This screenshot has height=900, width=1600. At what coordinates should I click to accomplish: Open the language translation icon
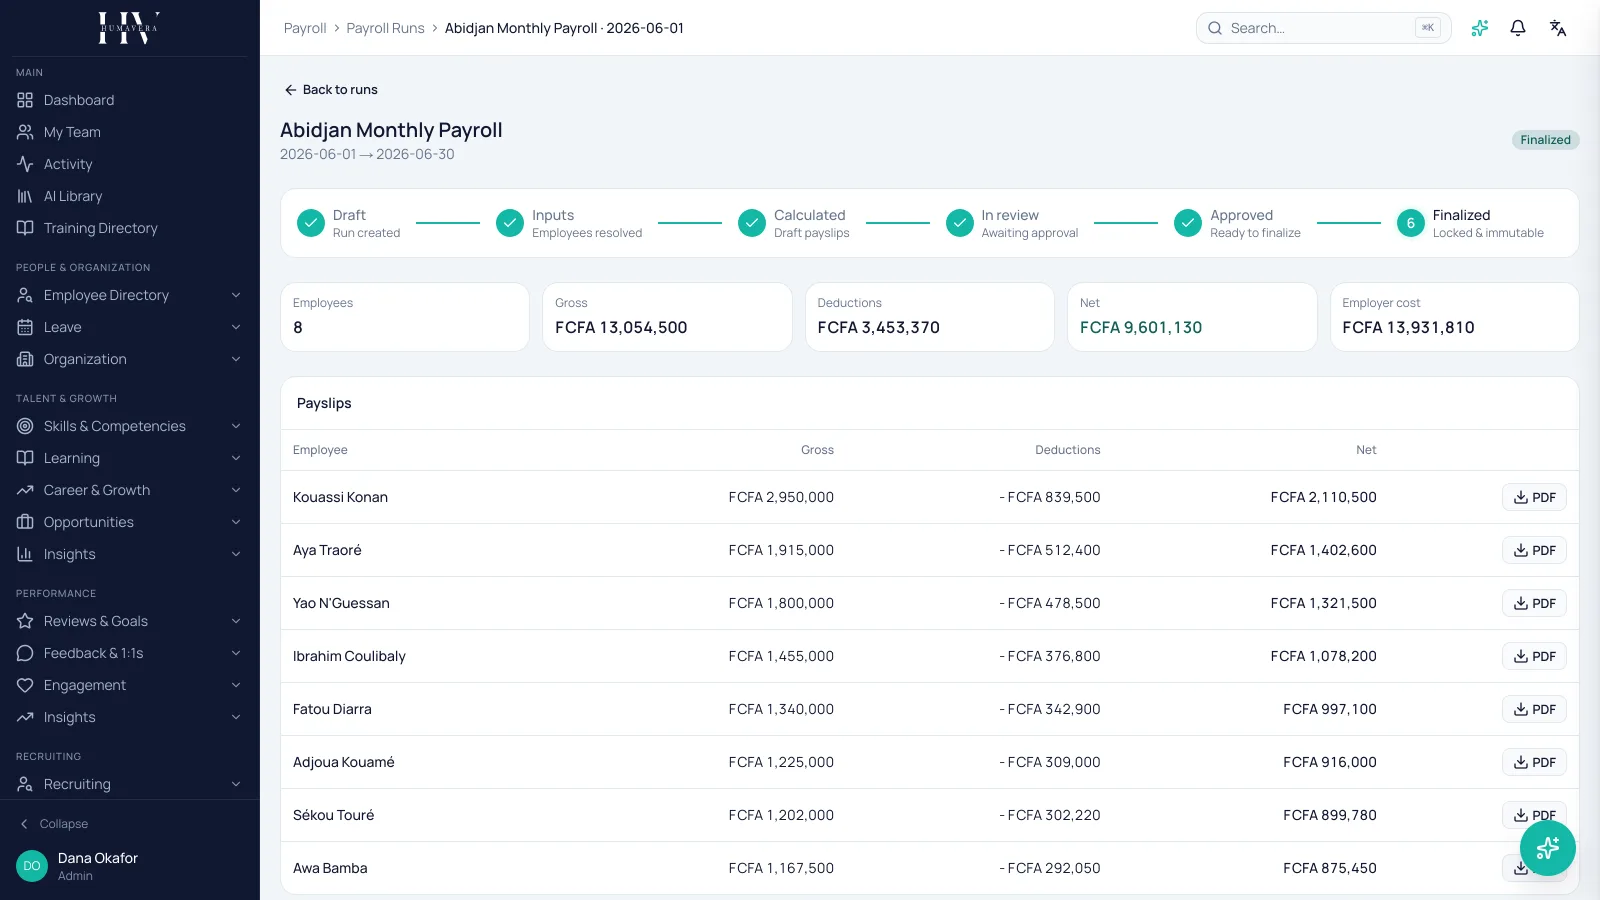pyautogui.click(x=1558, y=28)
